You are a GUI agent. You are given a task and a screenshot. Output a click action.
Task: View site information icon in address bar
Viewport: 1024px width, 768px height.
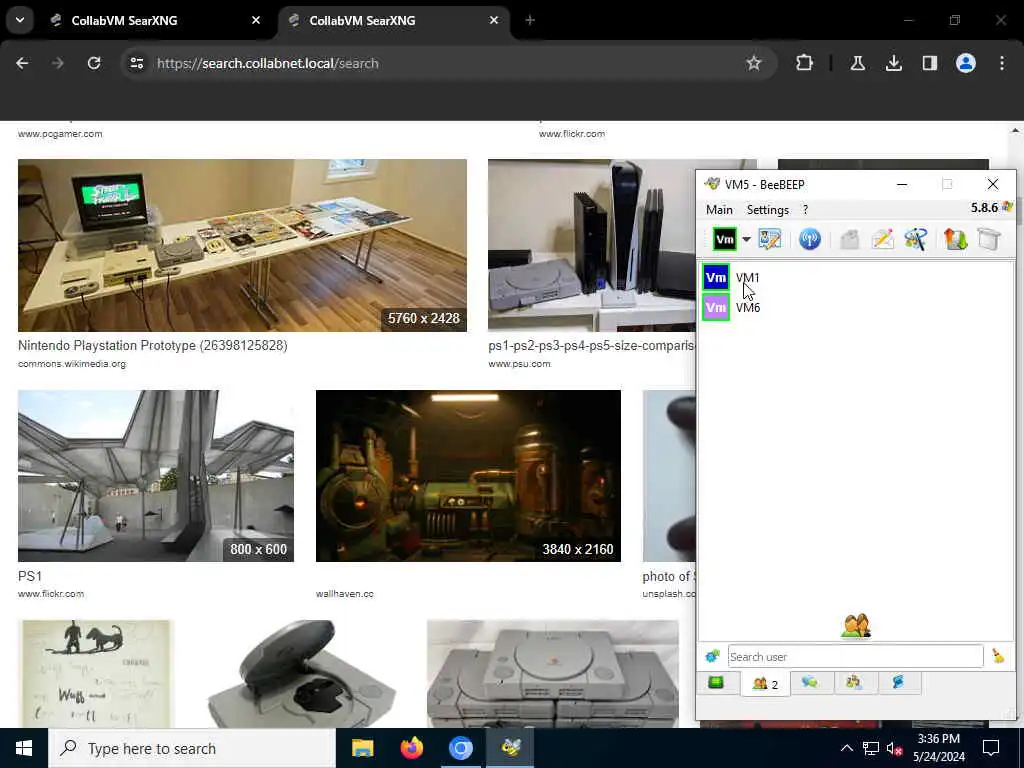point(136,63)
